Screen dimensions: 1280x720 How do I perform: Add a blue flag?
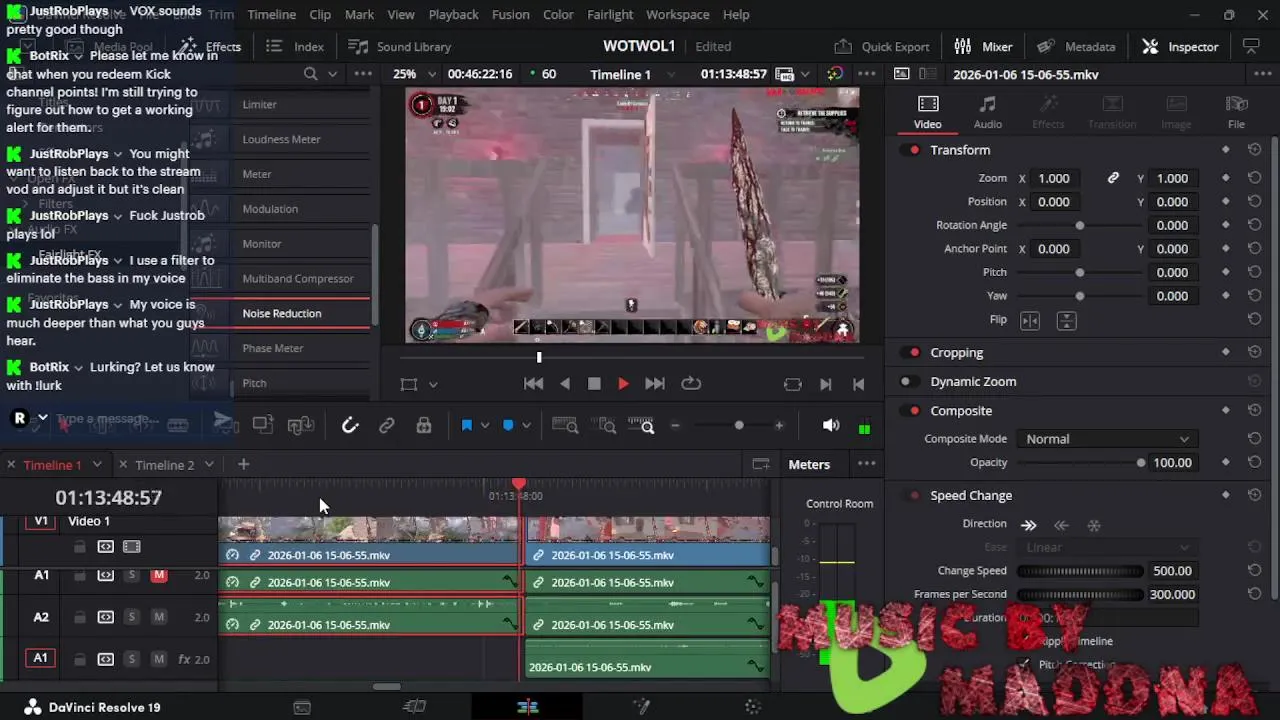tap(466, 425)
